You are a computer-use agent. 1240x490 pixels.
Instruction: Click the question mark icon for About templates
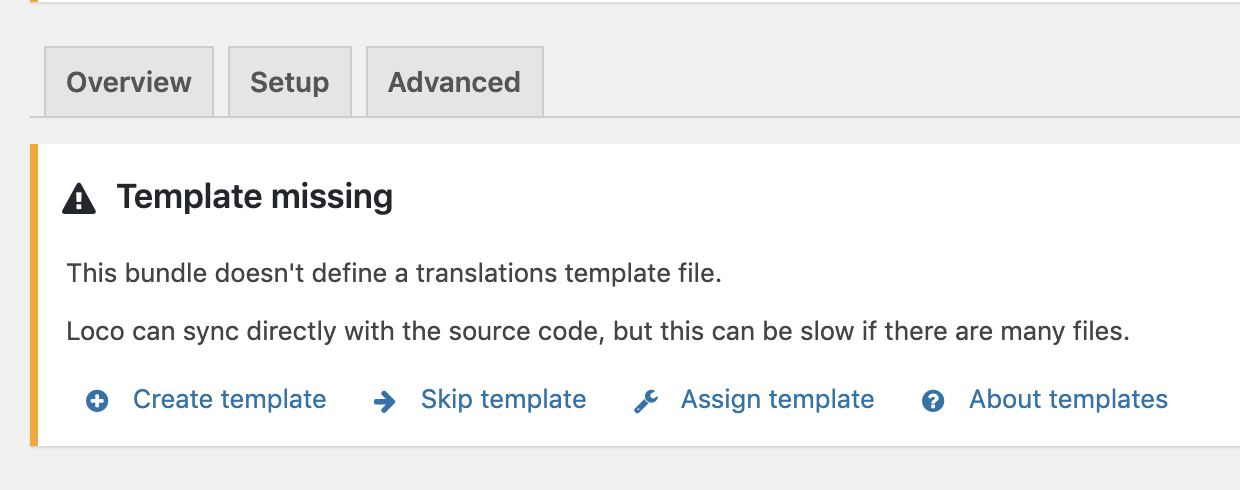(x=933, y=401)
